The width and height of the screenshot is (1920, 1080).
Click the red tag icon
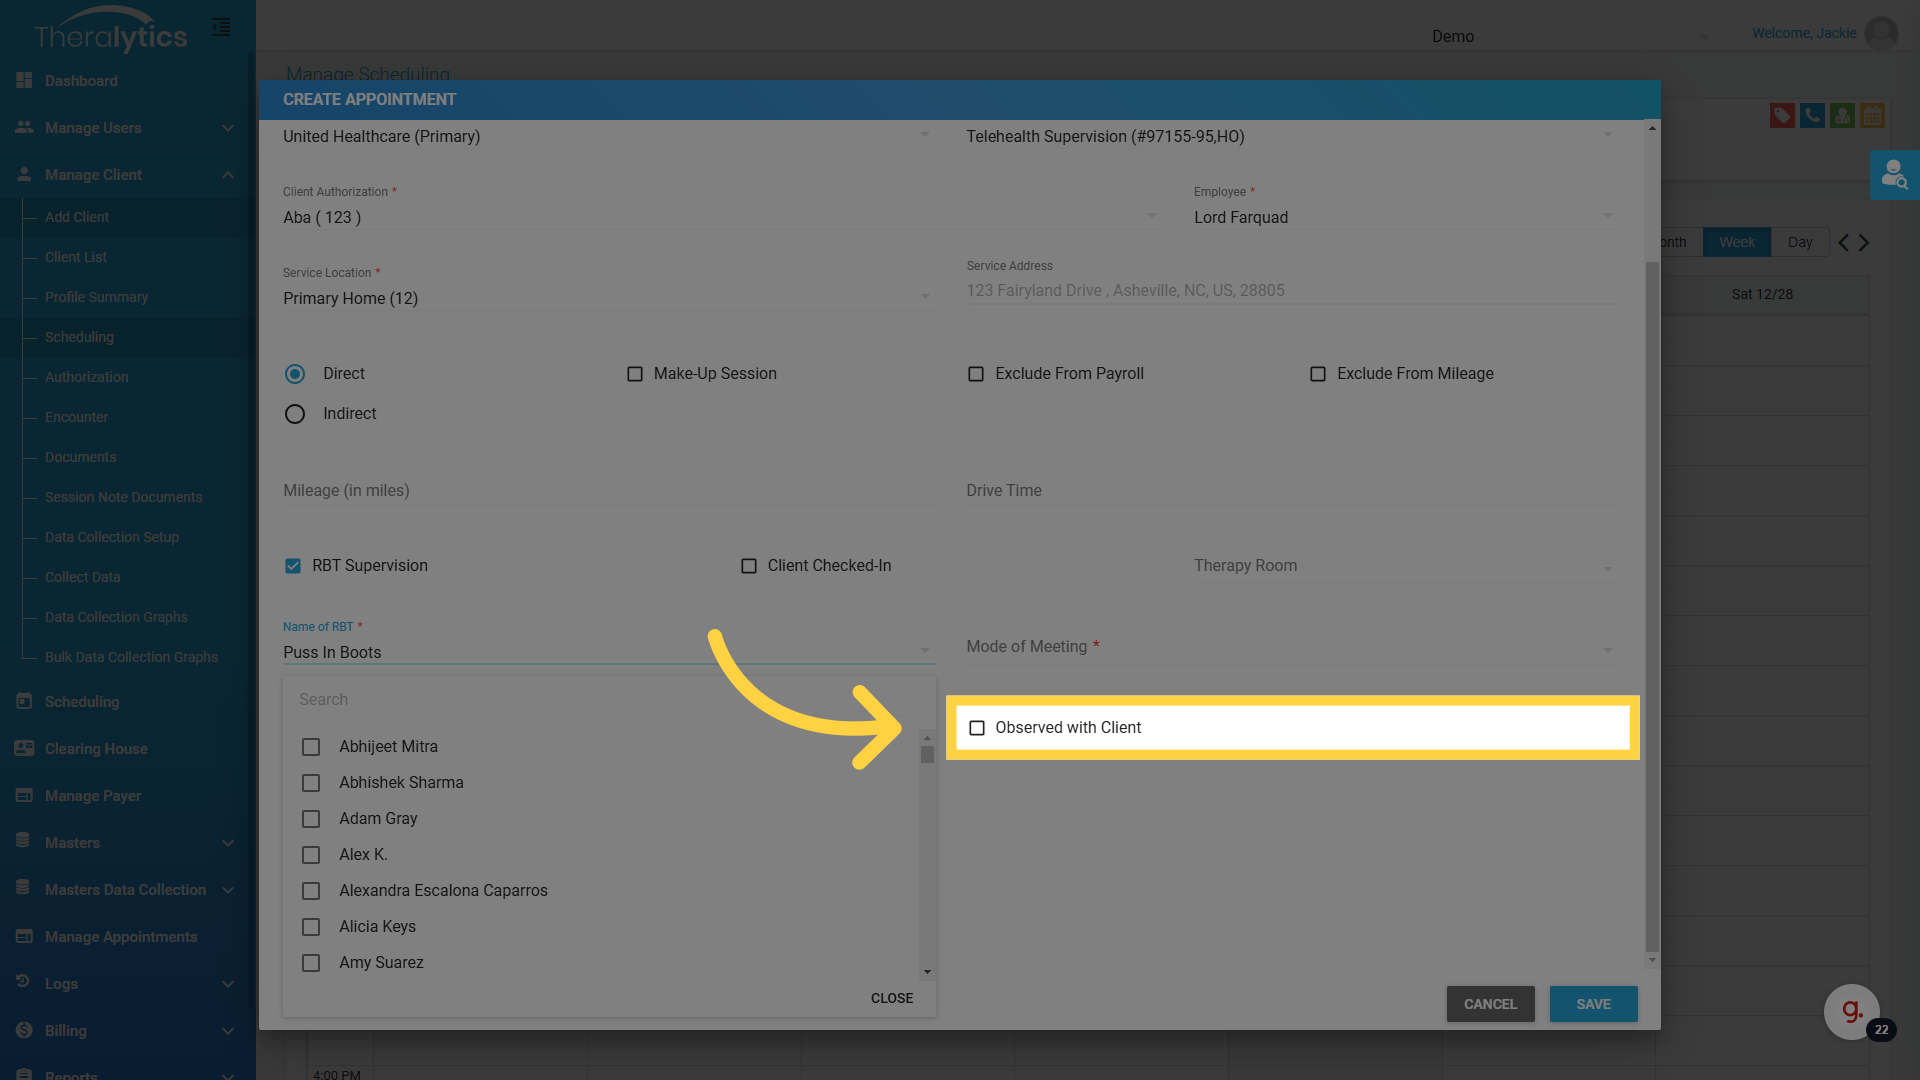coord(1781,116)
